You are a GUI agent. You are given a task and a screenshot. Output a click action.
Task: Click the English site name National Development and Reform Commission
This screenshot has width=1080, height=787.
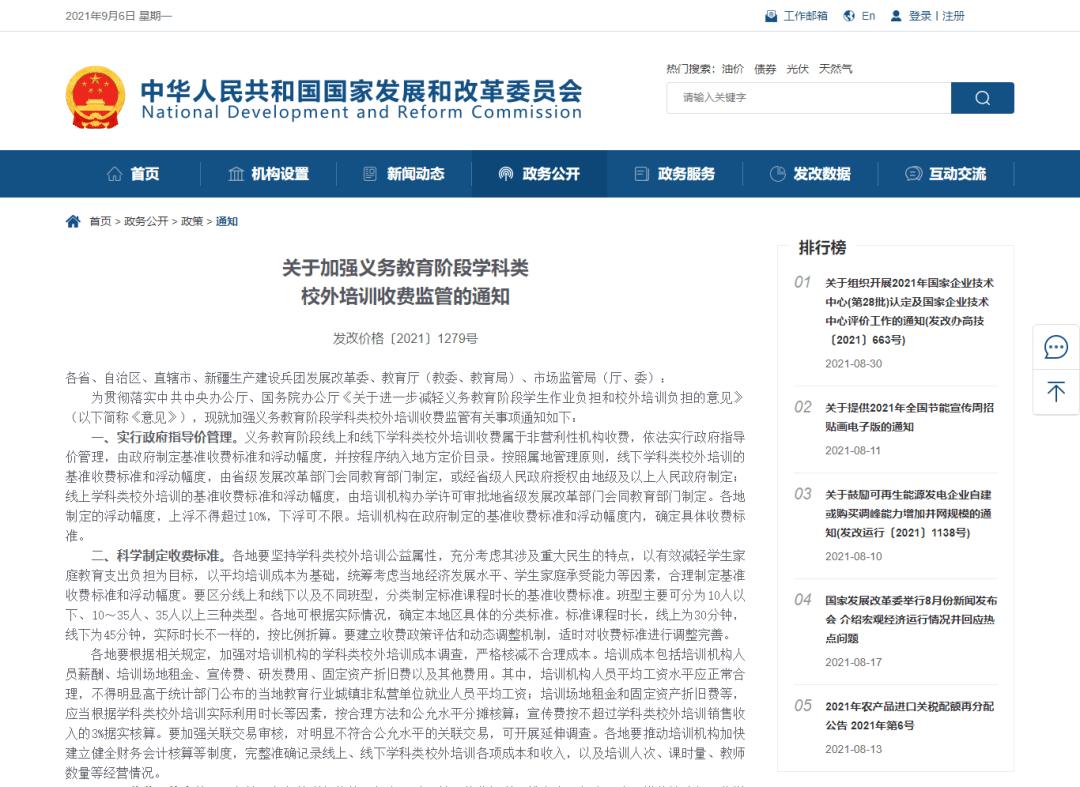pyautogui.click(x=362, y=112)
